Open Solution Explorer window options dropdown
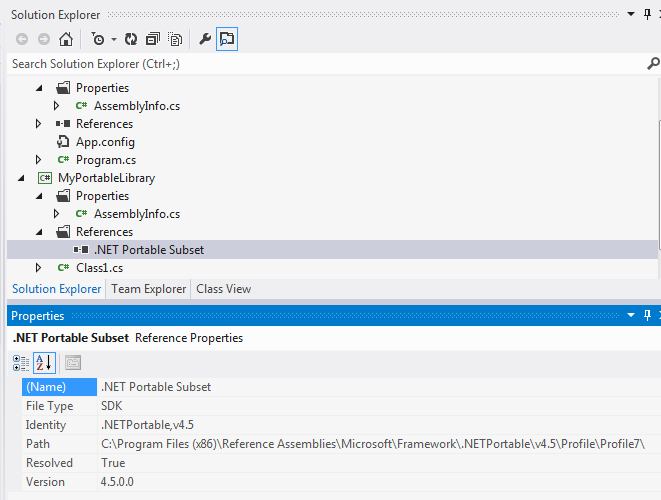This screenshot has width=661, height=500. pyautogui.click(x=631, y=14)
